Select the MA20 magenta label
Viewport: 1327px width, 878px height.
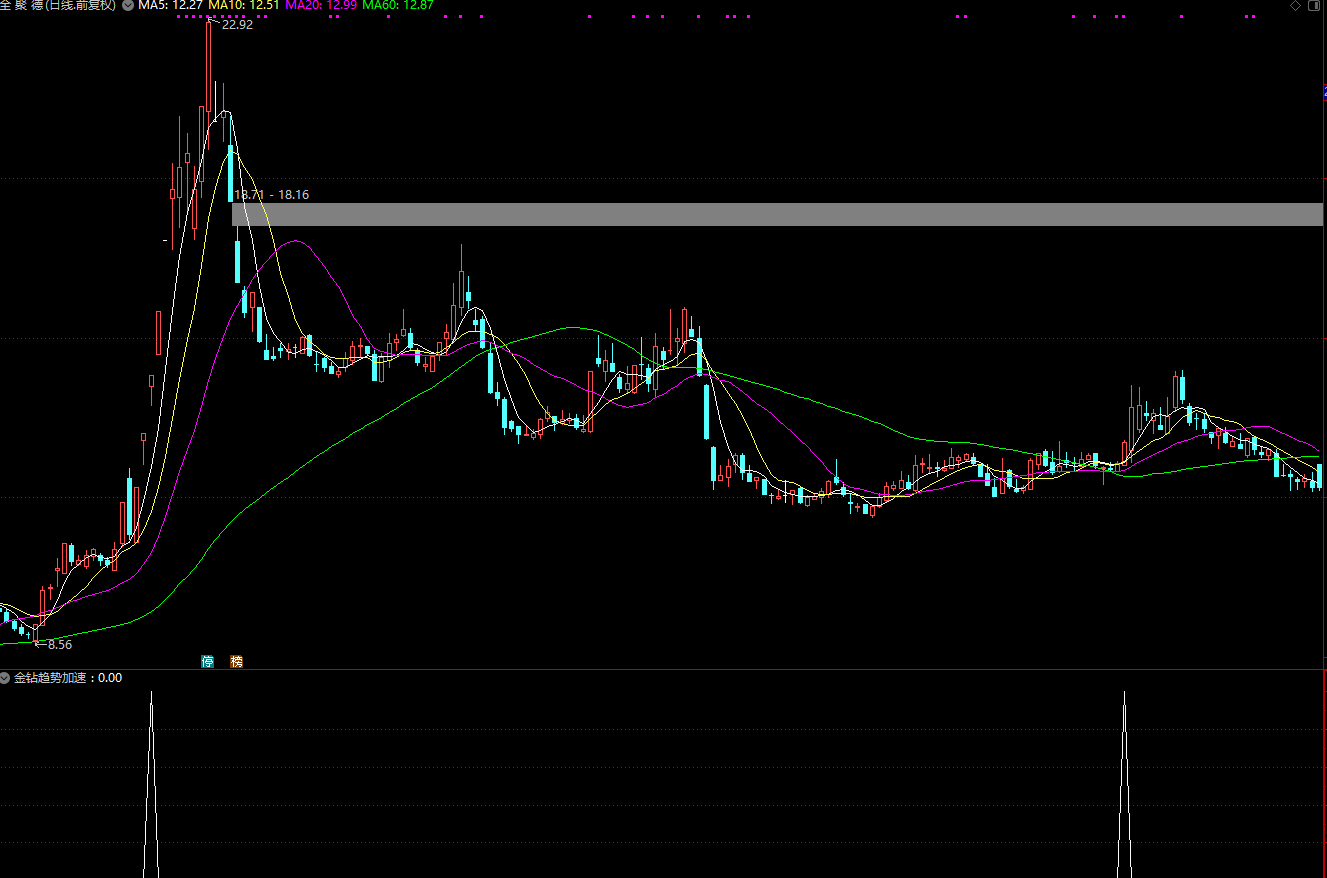322,5
